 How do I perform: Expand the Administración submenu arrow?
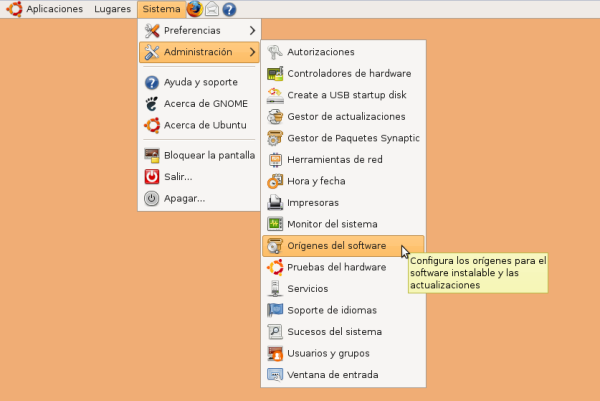tap(252, 52)
